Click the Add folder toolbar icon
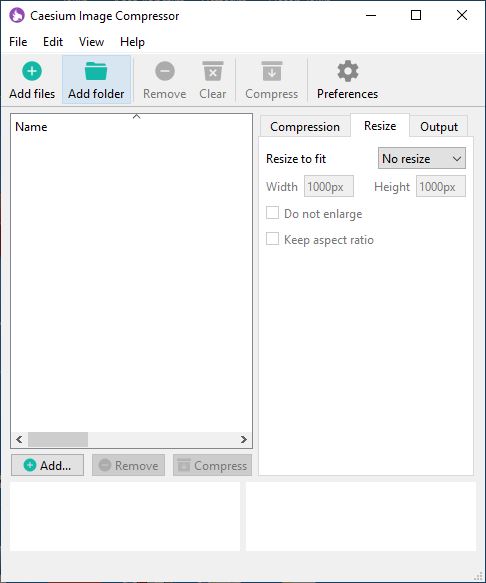This screenshot has width=486, height=583. (x=96, y=71)
